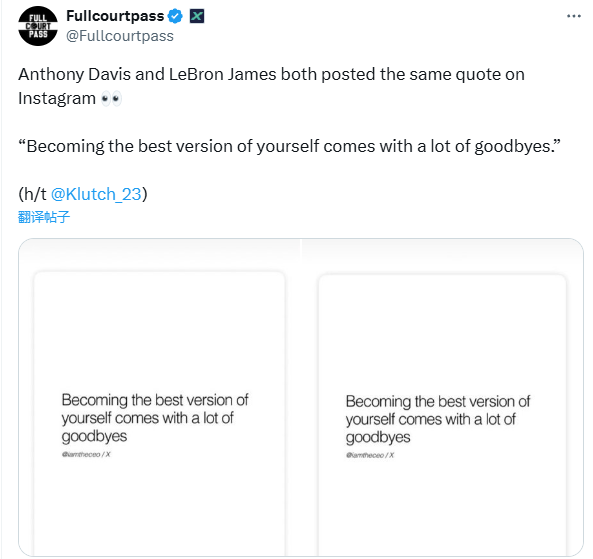The image size is (593, 559).
Task: Click the @iamtheceo credit in right image
Action: (370, 455)
